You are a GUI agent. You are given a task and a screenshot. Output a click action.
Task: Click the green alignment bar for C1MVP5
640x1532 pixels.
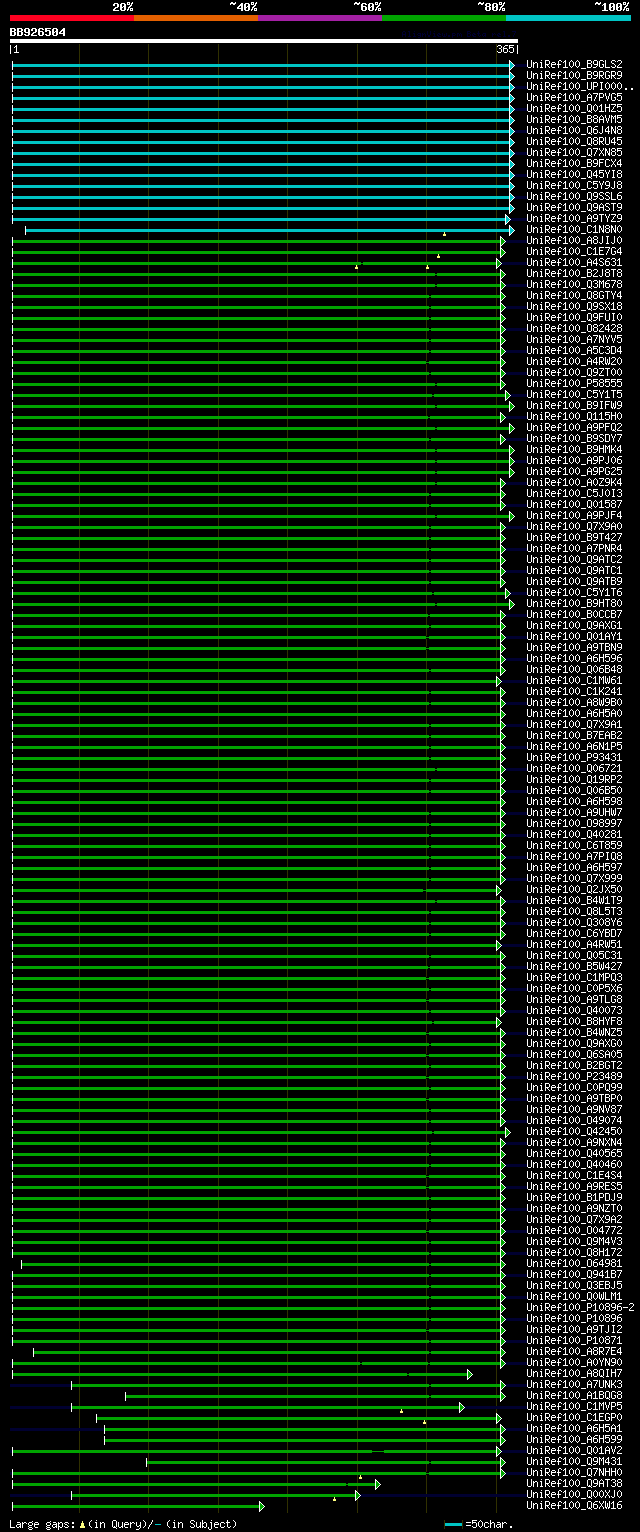pos(268,1407)
